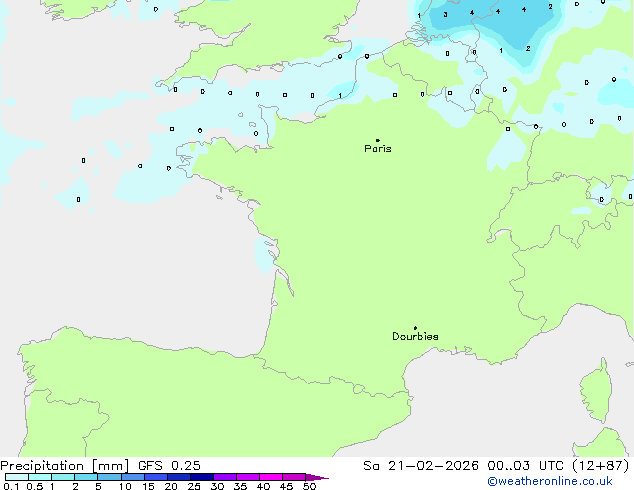Click the 0.5–1 mm legend color box
This screenshot has width=634, height=490.
[40, 477]
